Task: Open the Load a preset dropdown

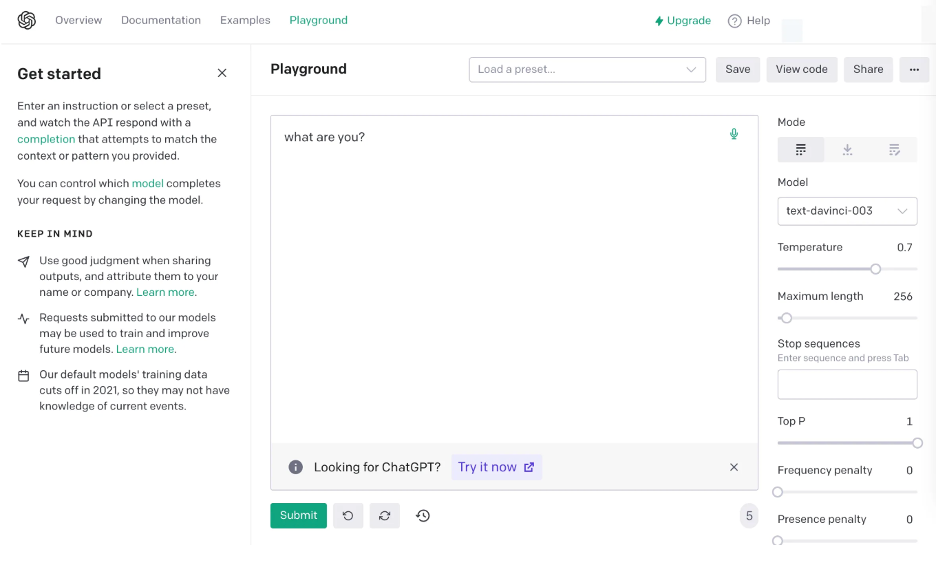Action: [587, 69]
